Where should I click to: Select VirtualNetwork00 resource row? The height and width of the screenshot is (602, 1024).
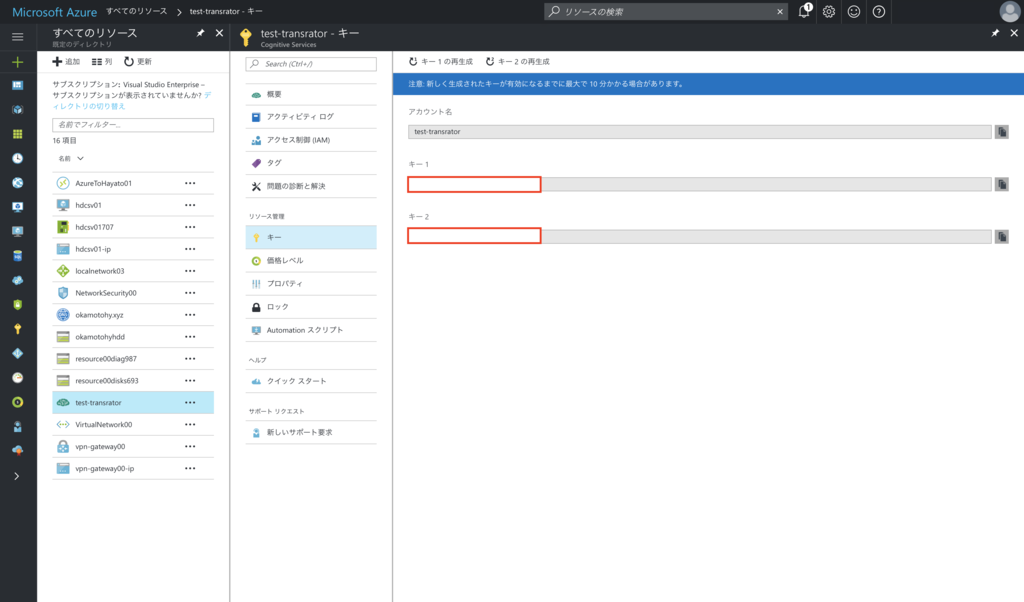point(133,424)
